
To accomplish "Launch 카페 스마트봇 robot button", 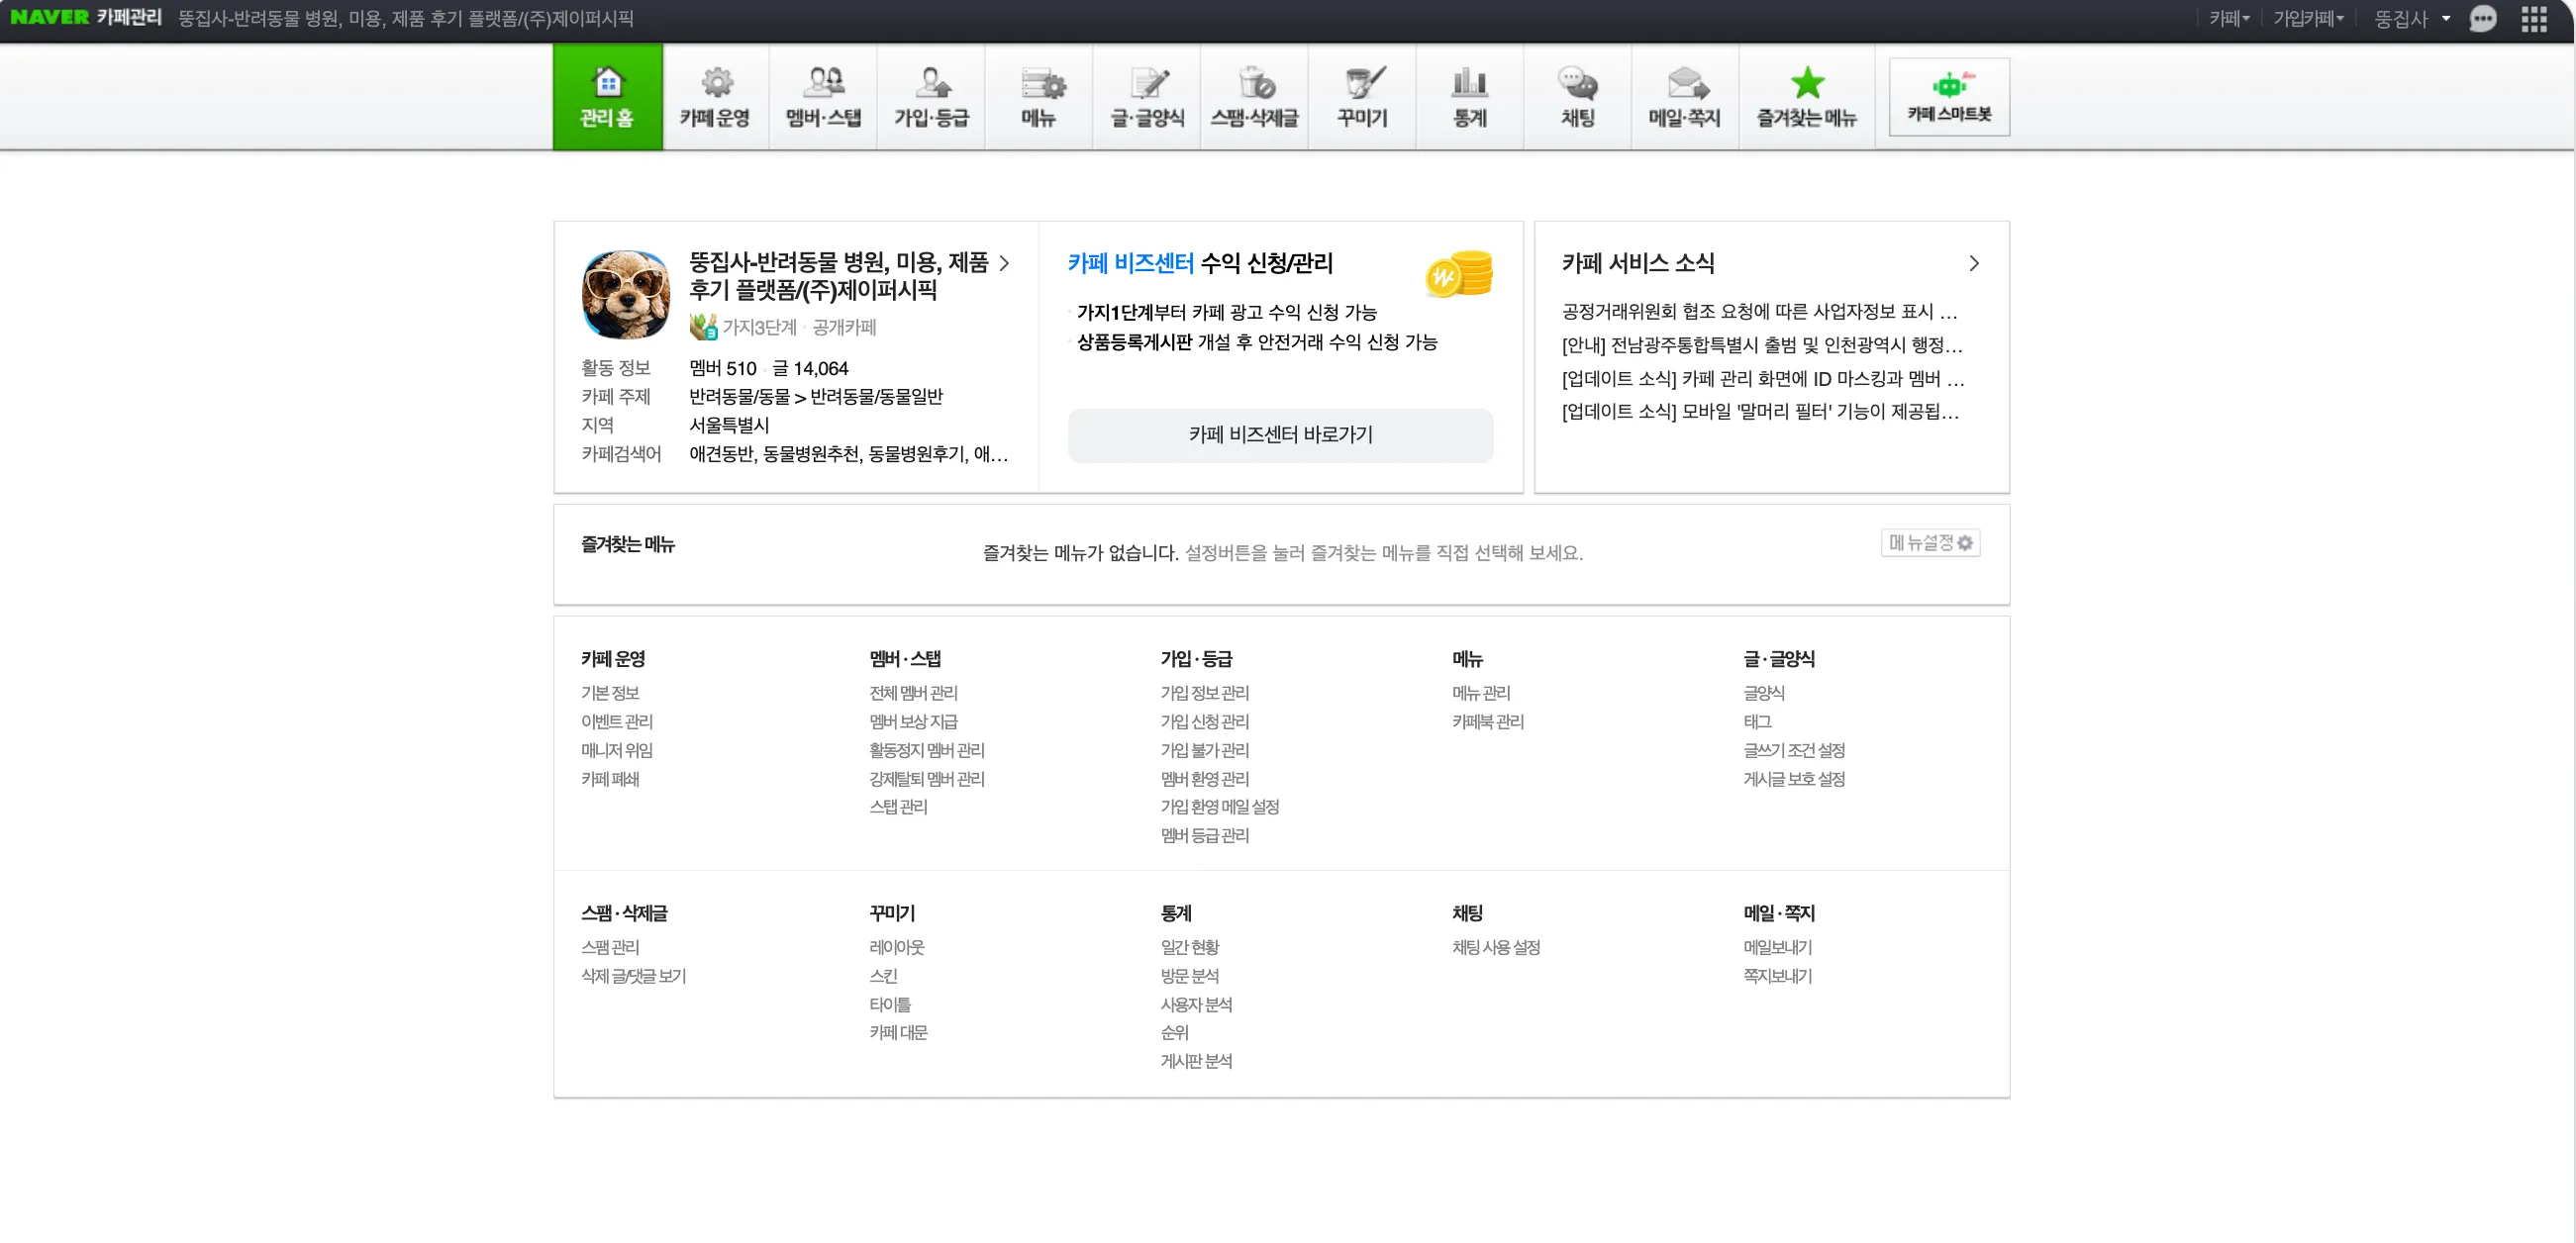I will click(x=1949, y=97).
